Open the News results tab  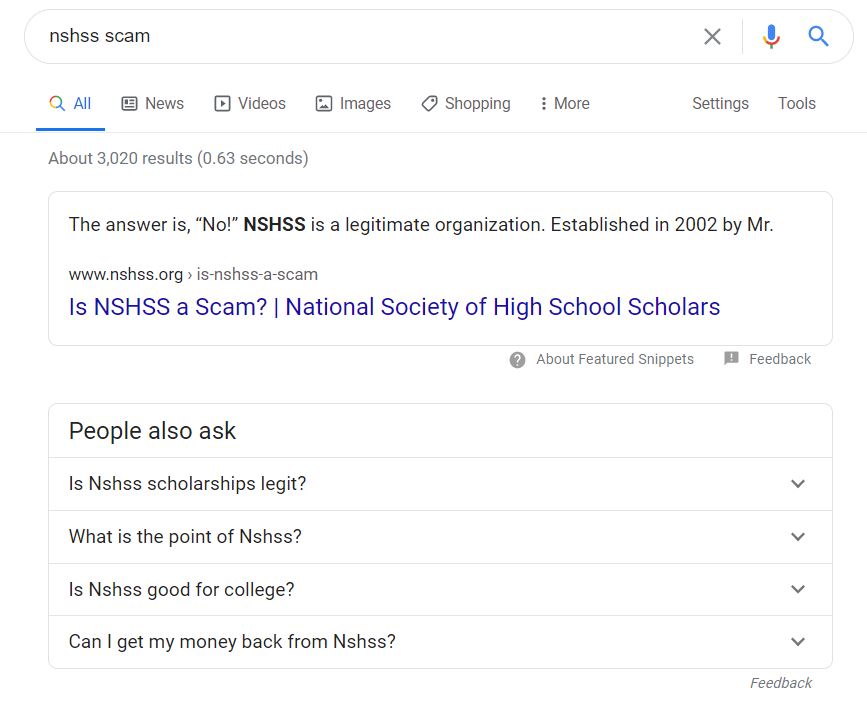click(153, 103)
